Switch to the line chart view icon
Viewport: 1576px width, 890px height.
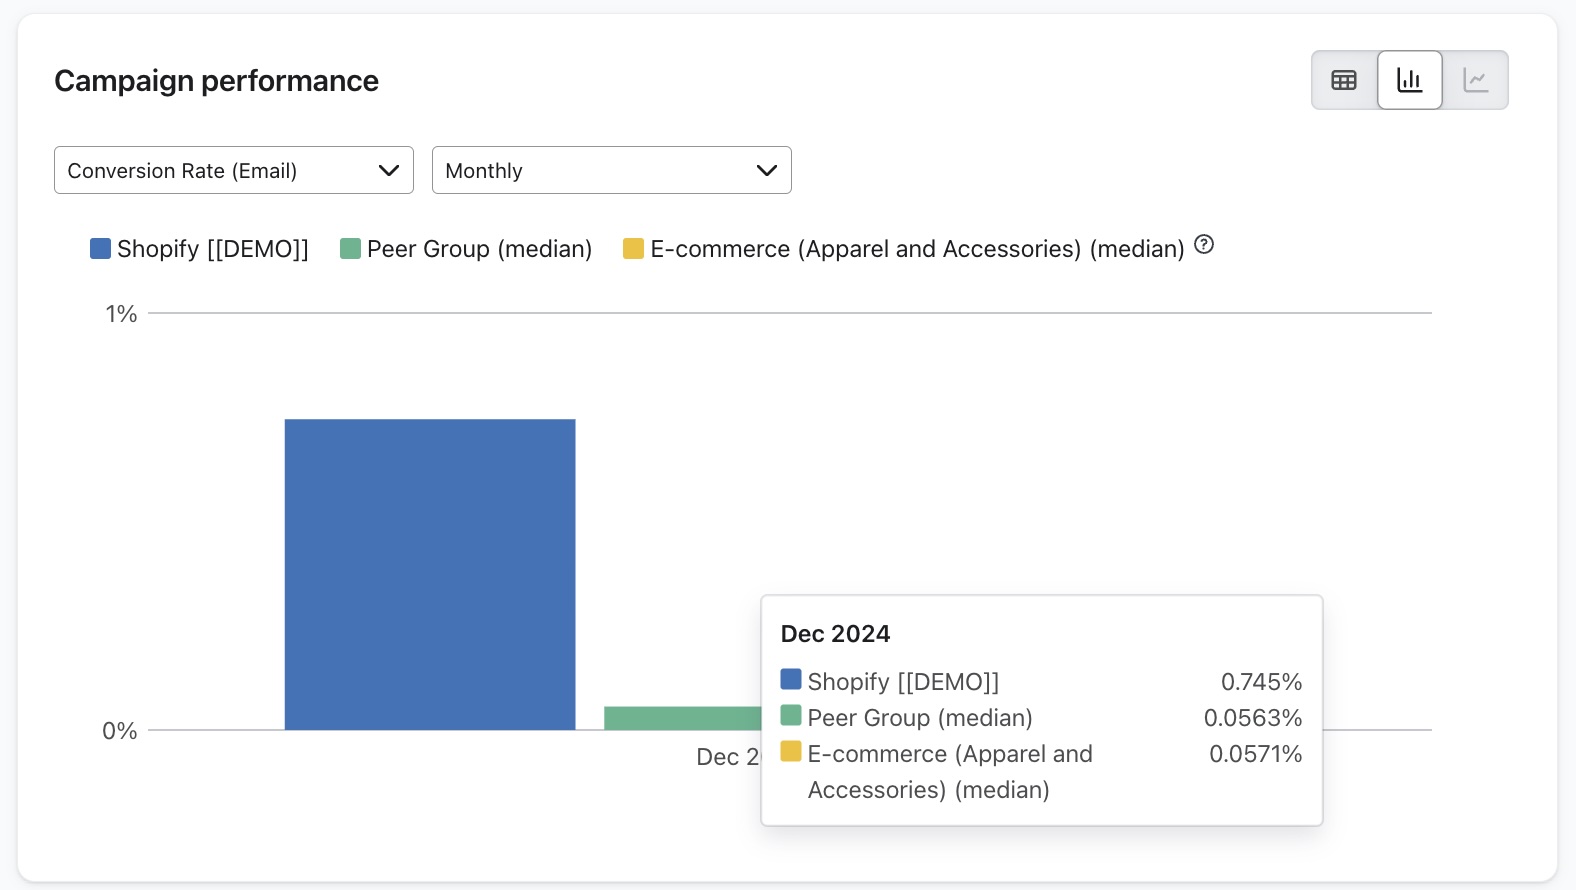[1475, 80]
